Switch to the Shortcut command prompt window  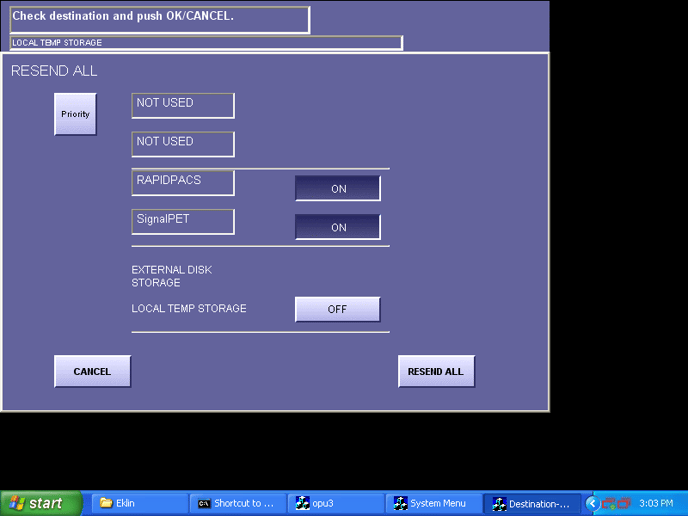pos(235,503)
